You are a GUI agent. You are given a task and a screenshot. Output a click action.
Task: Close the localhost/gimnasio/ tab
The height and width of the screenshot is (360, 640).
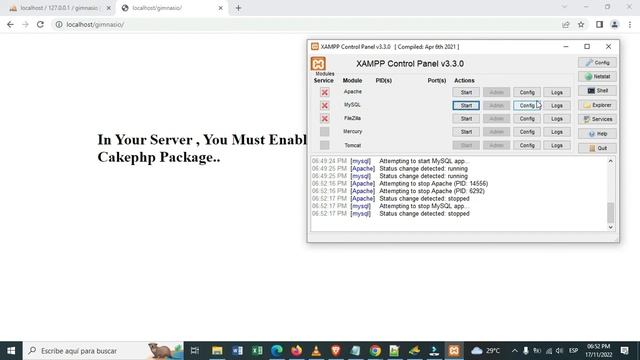[x=220, y=8]
